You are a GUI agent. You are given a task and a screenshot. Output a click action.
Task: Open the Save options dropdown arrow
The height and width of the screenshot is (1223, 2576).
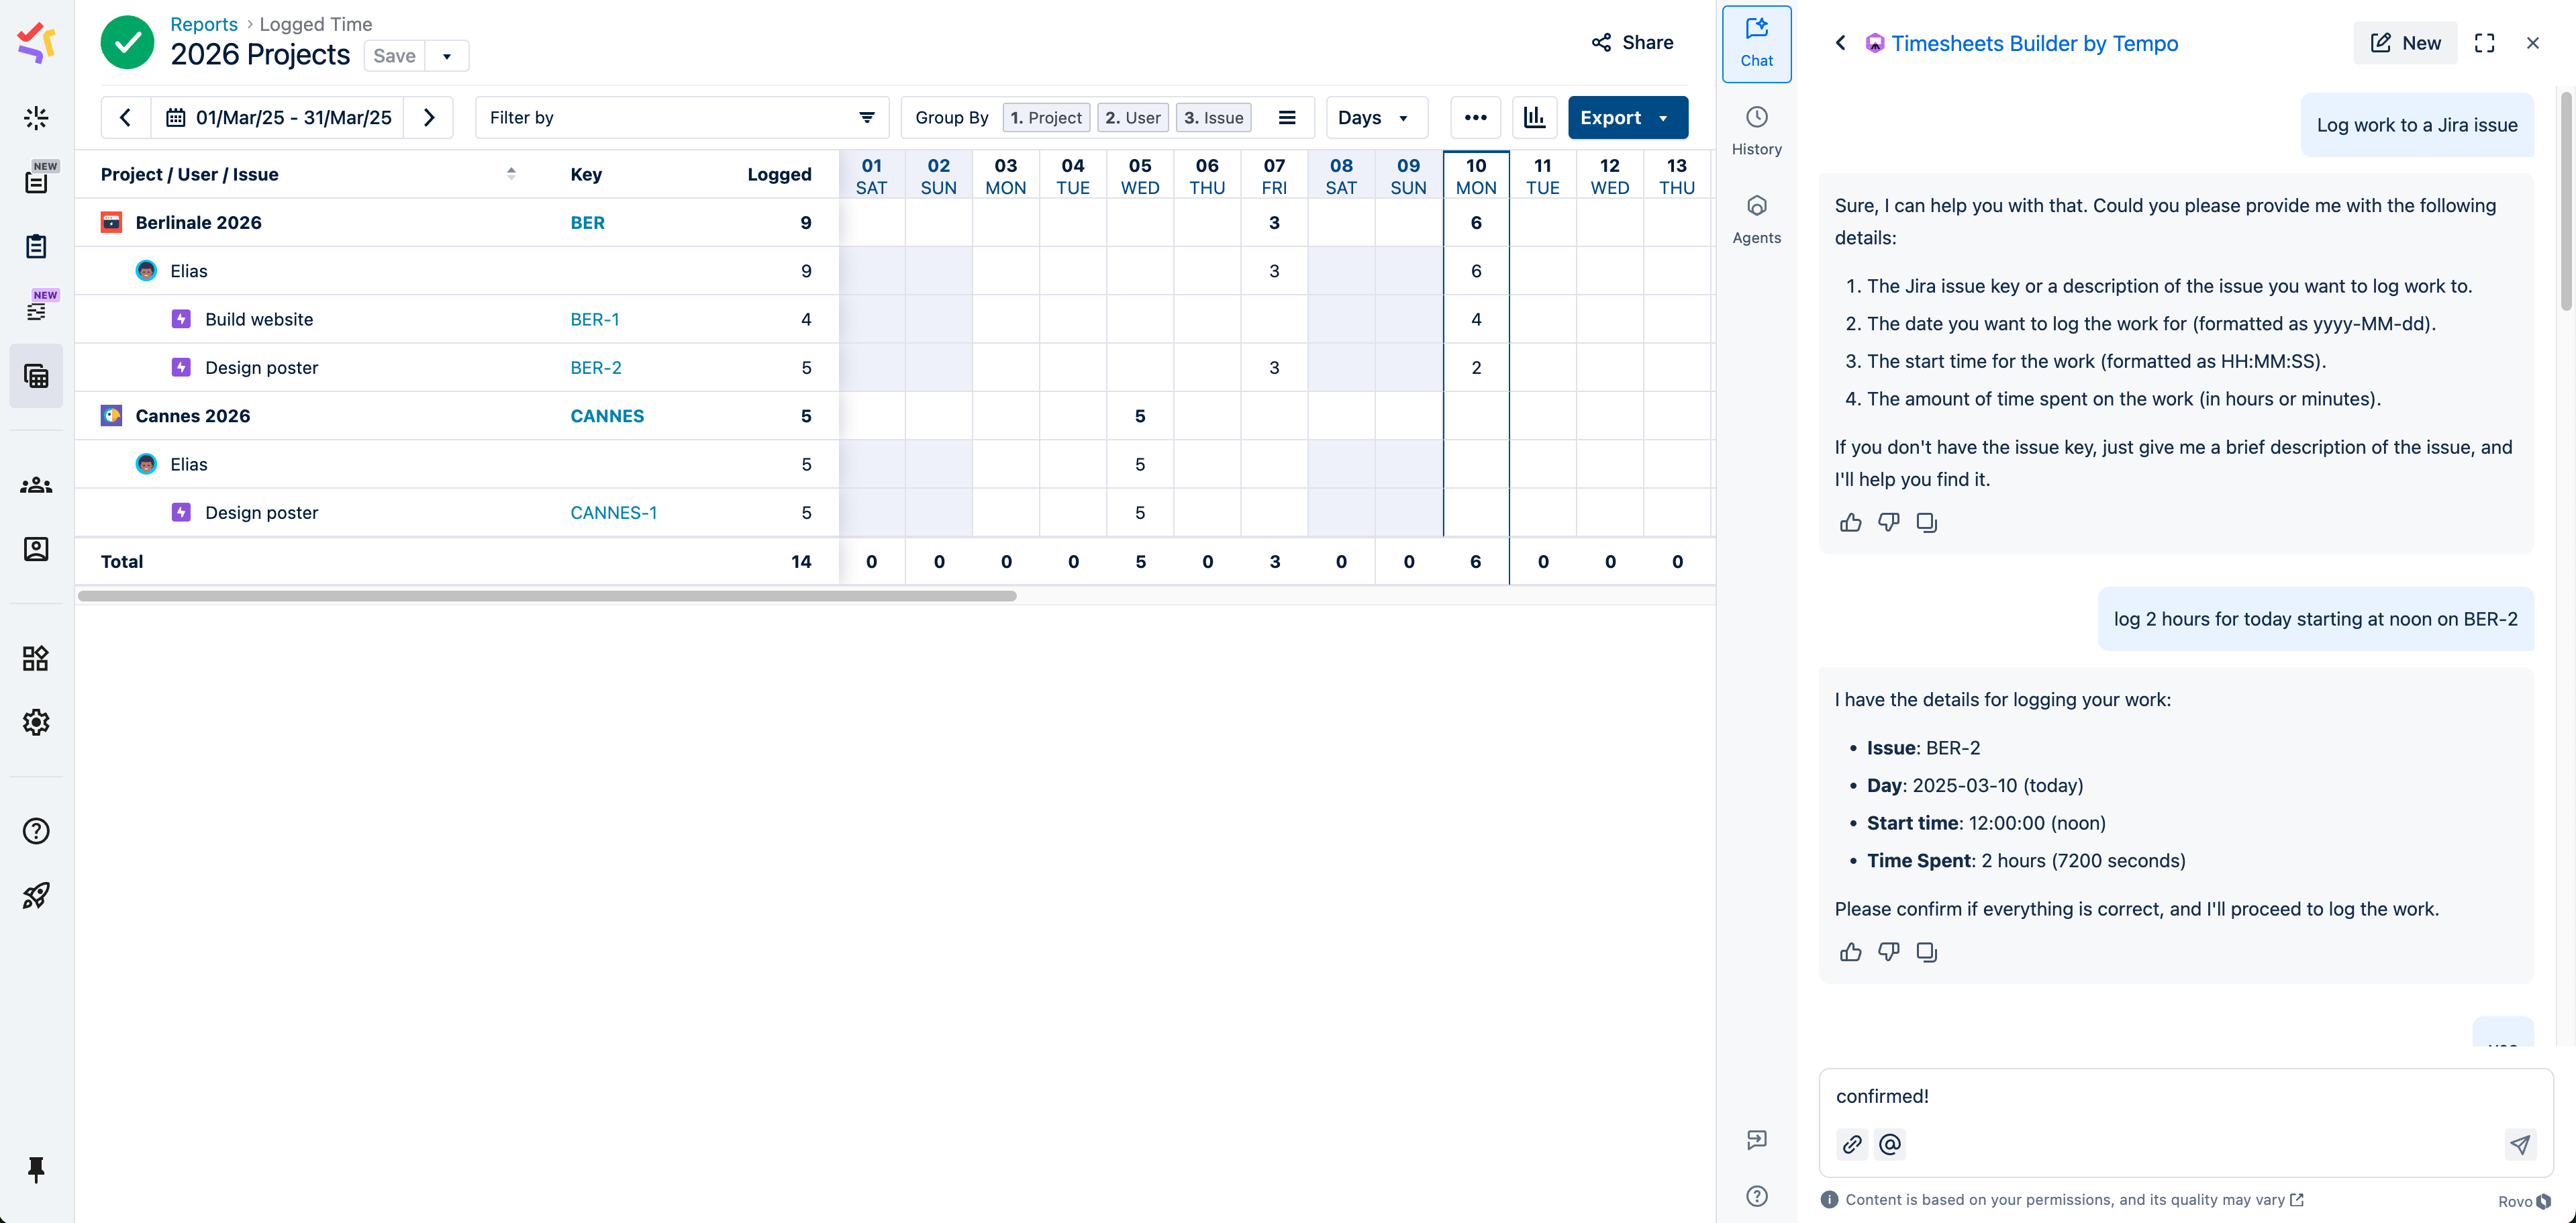click(447, 56)
